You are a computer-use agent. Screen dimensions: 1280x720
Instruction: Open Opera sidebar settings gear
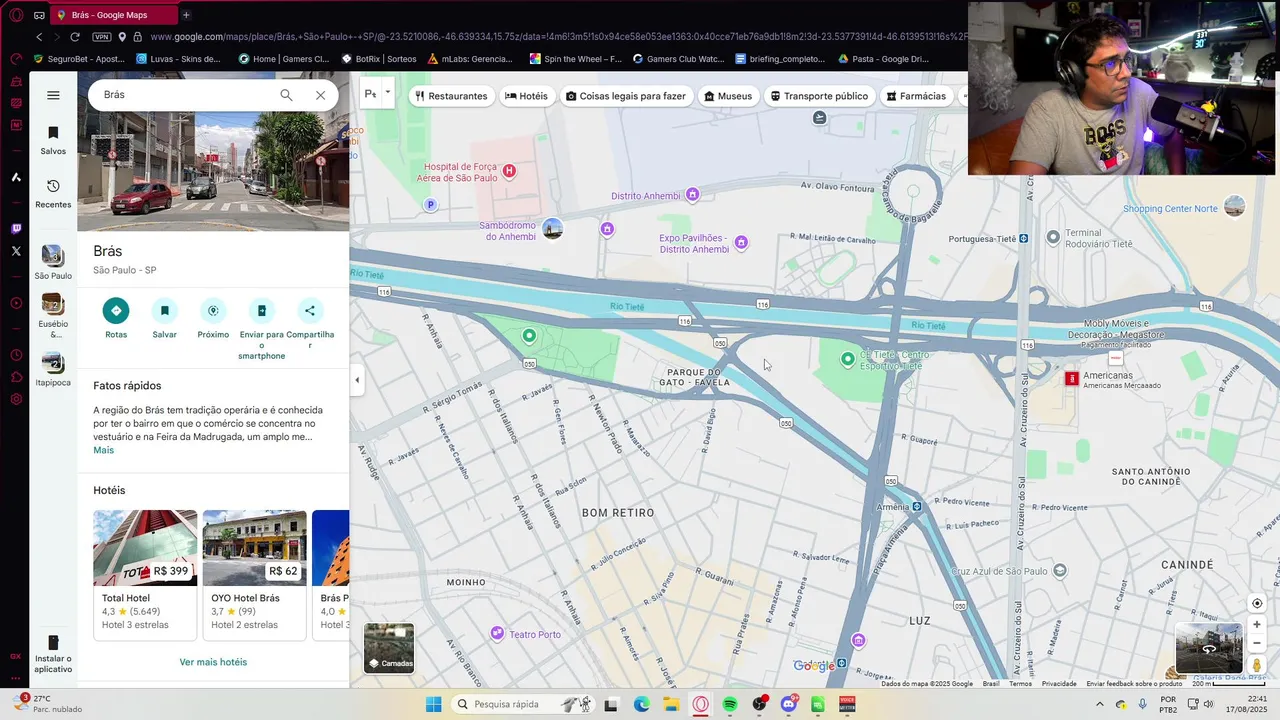(16, 399)
